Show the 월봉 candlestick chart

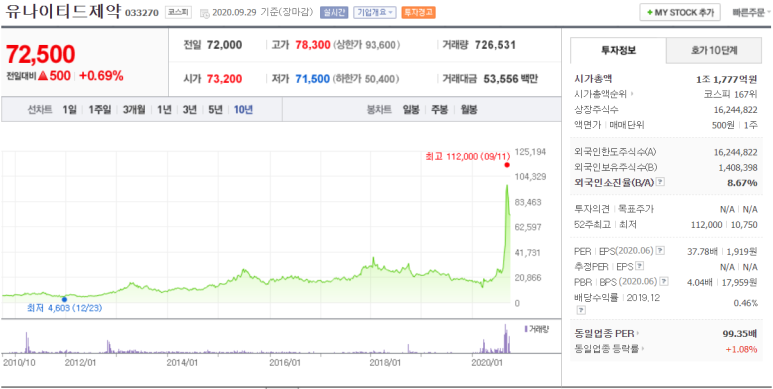coord(469,109)
